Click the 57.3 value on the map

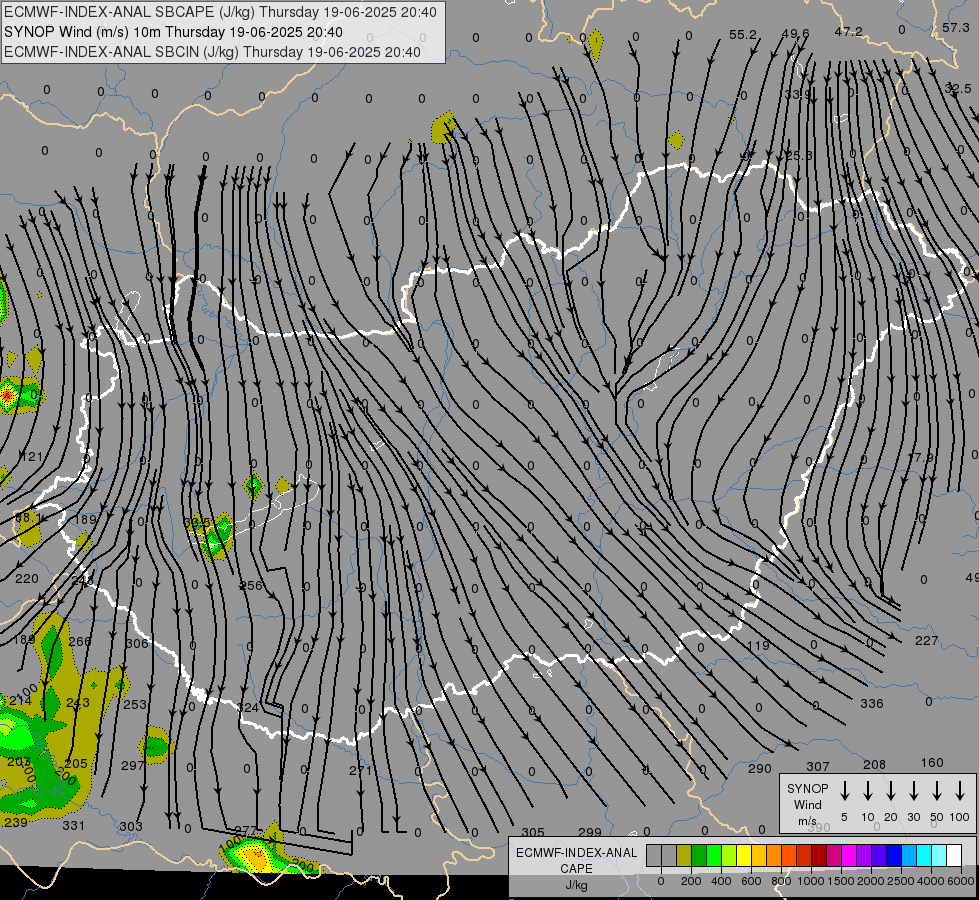[956, 27]
